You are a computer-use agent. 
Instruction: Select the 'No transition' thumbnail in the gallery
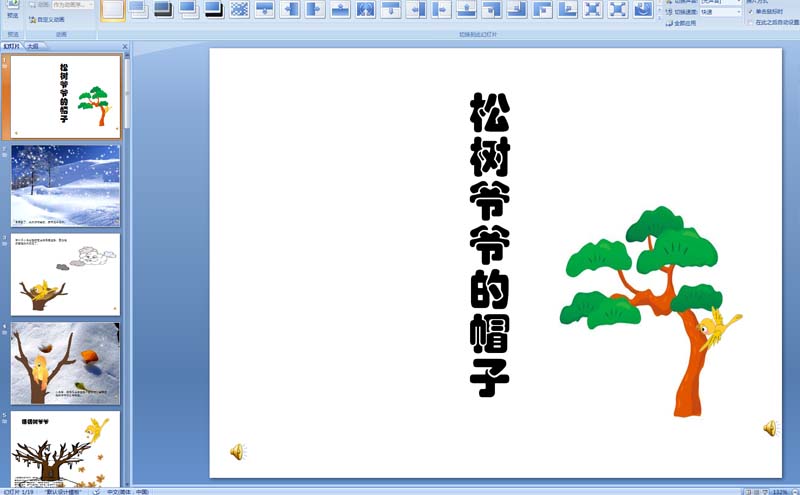[x=113, y=9]
